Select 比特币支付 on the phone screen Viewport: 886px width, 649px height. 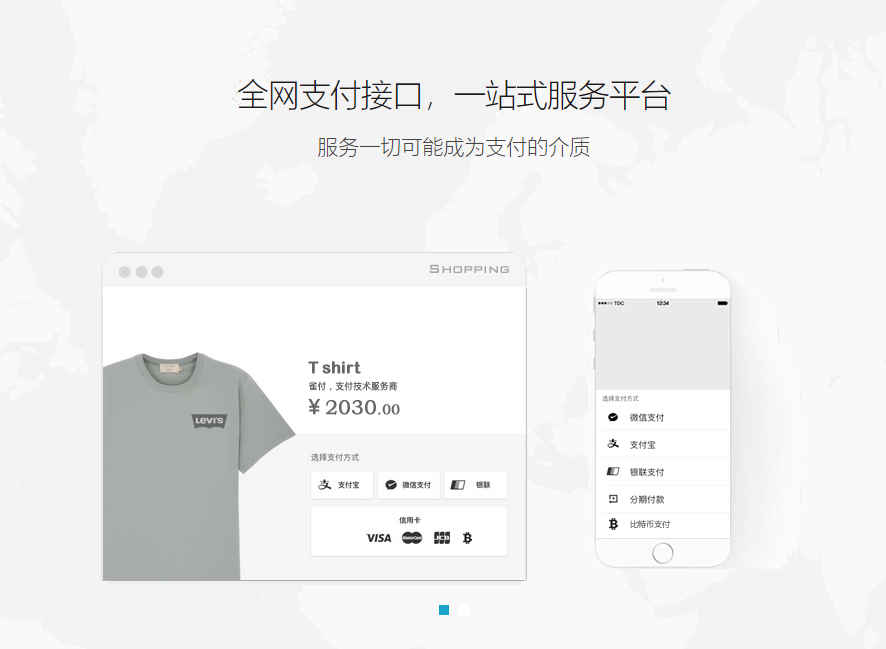(x=662, y=525)
